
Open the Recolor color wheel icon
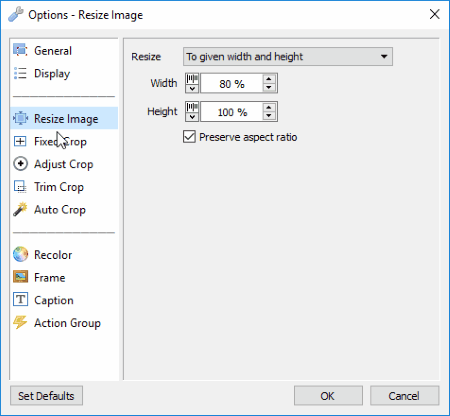tap(20, 254)
